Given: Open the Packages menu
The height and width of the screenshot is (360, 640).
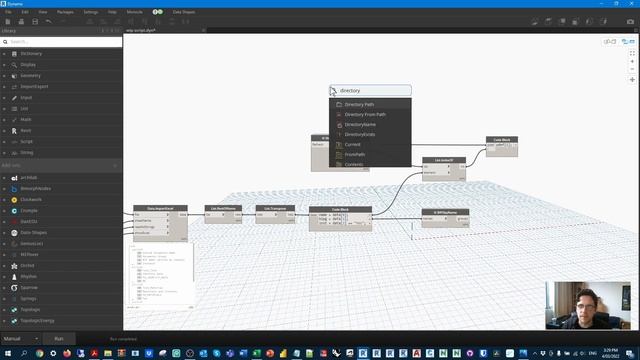Looking at the screenshot, I should tap(65, 12).
